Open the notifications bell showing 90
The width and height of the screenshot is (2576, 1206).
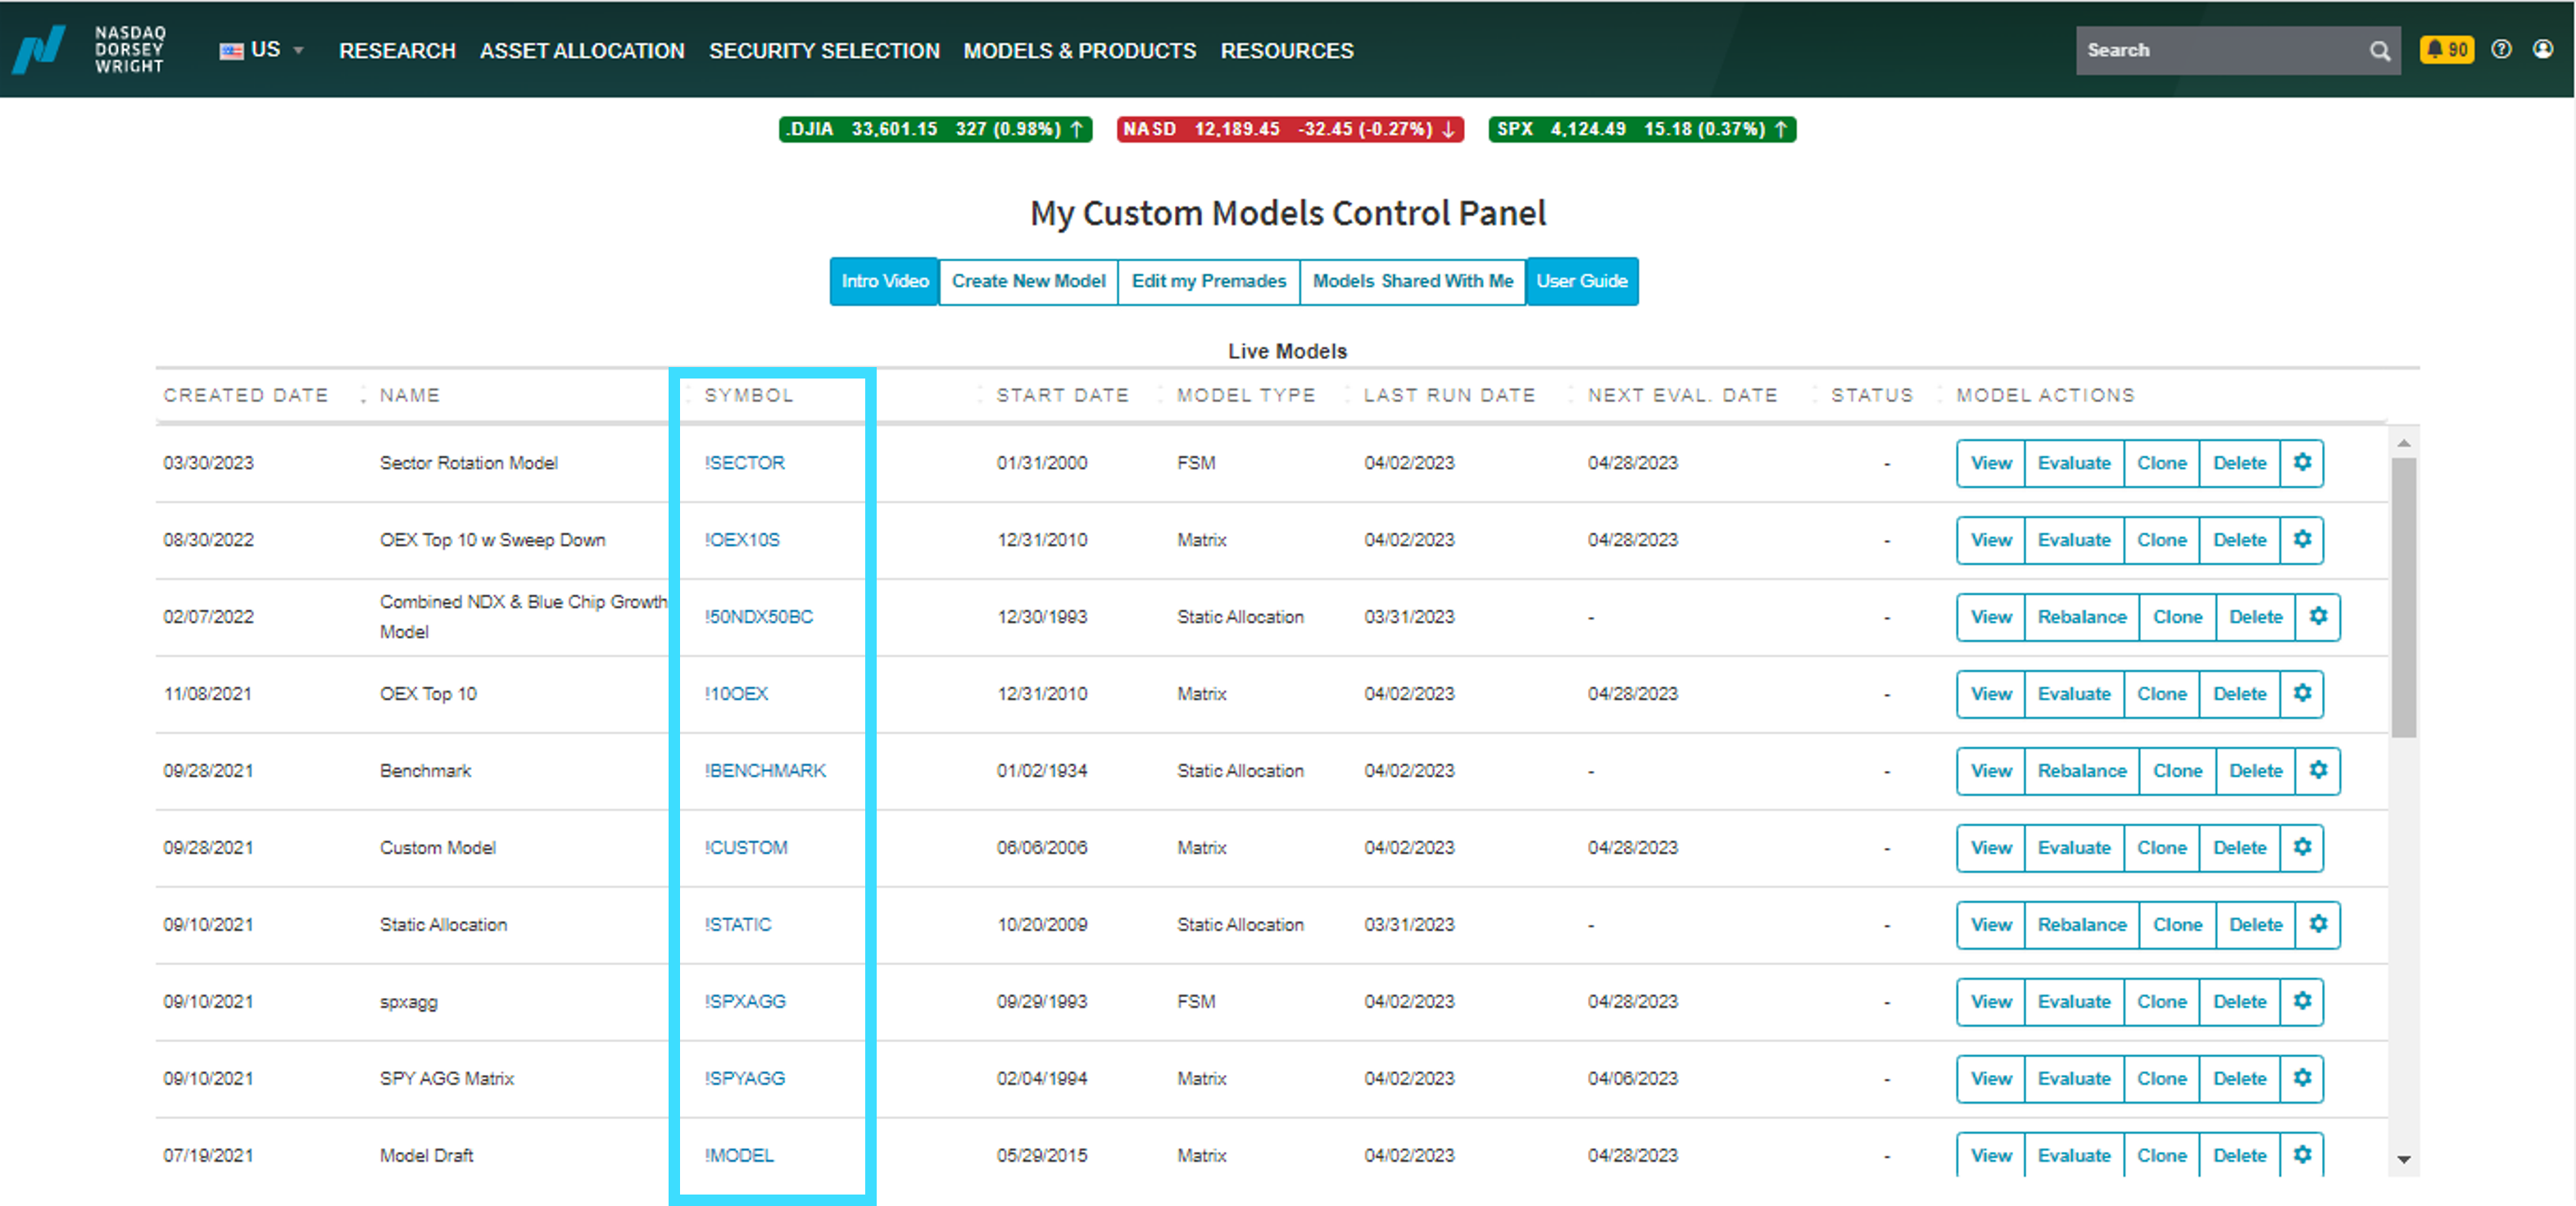pos(2446,49)
